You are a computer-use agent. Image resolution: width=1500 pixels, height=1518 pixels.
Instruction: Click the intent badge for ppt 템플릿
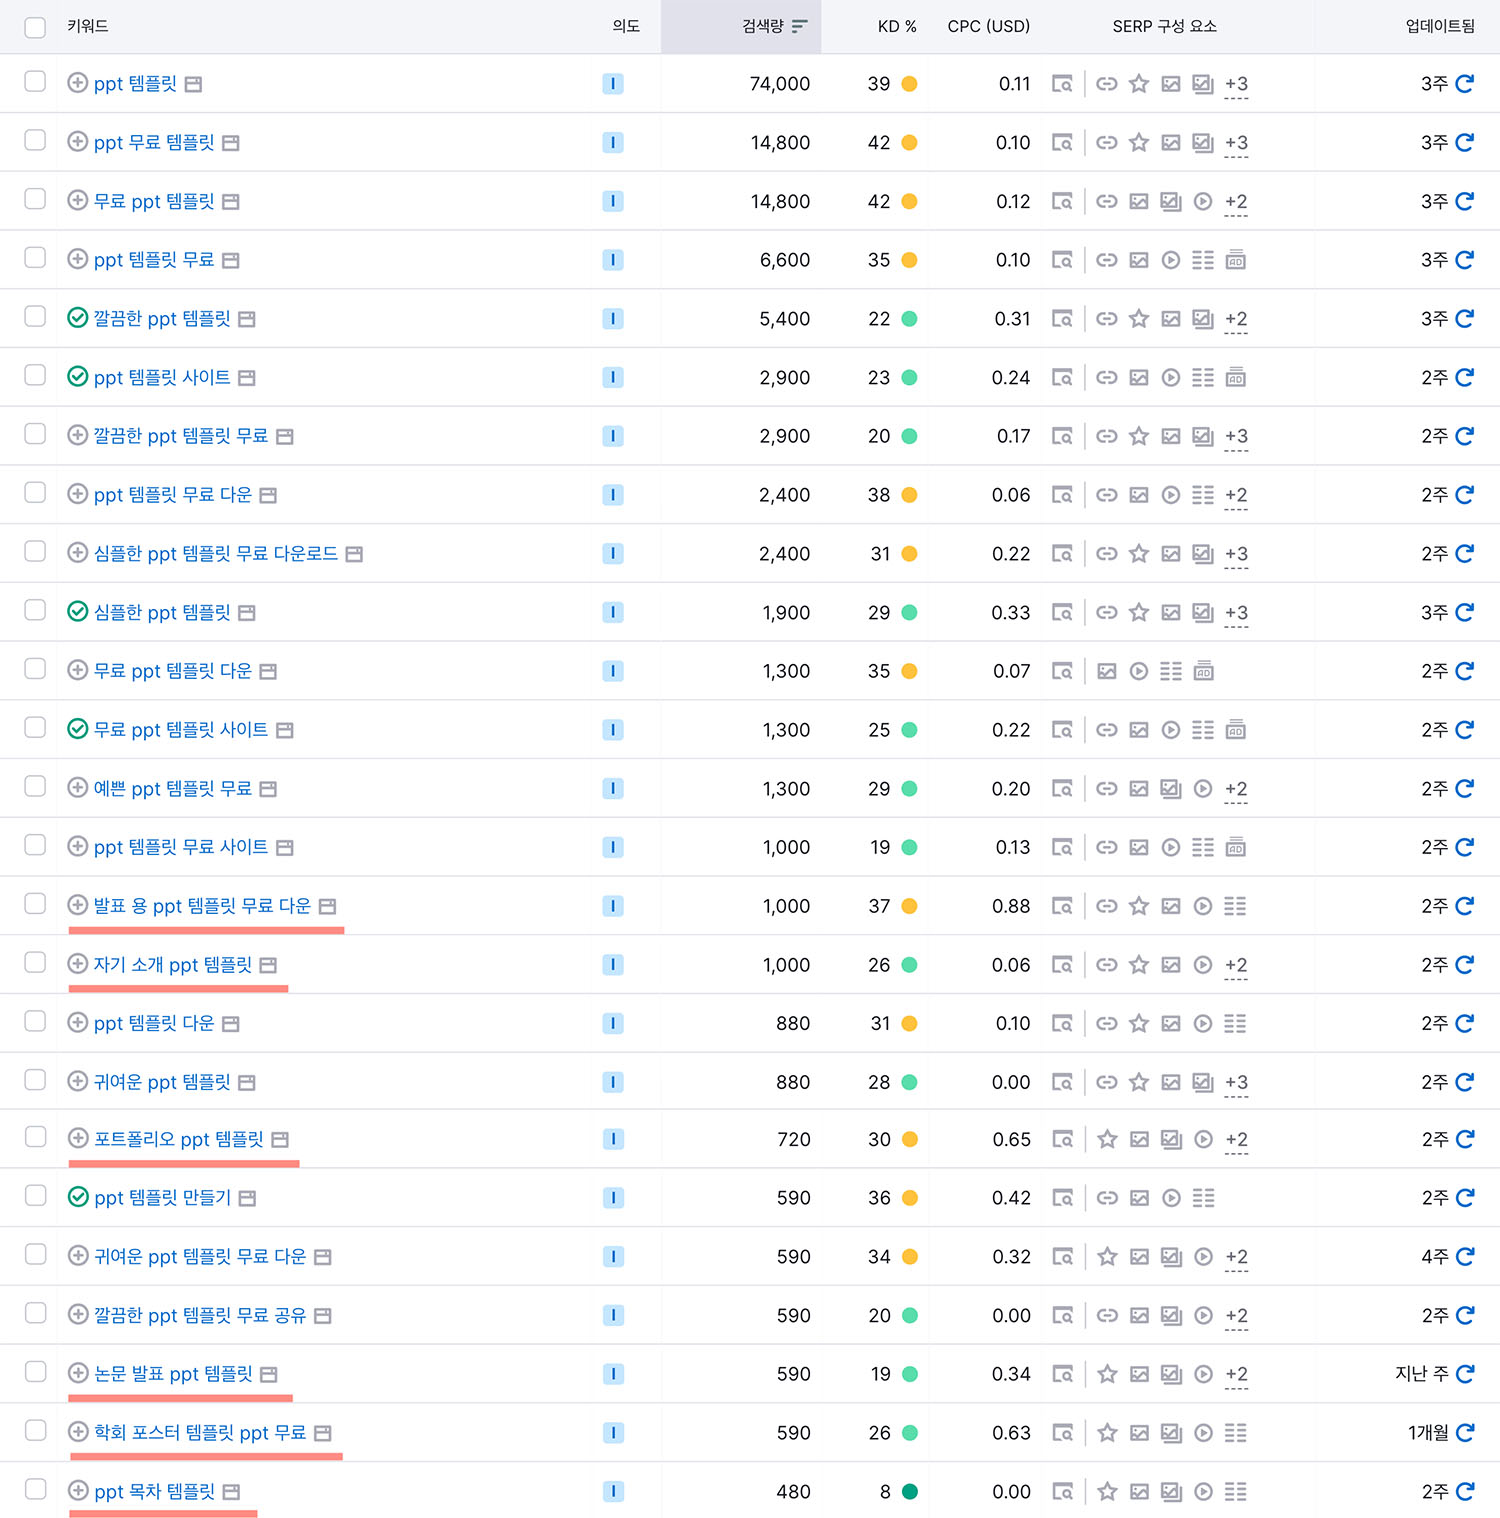(x=613, y=84)
